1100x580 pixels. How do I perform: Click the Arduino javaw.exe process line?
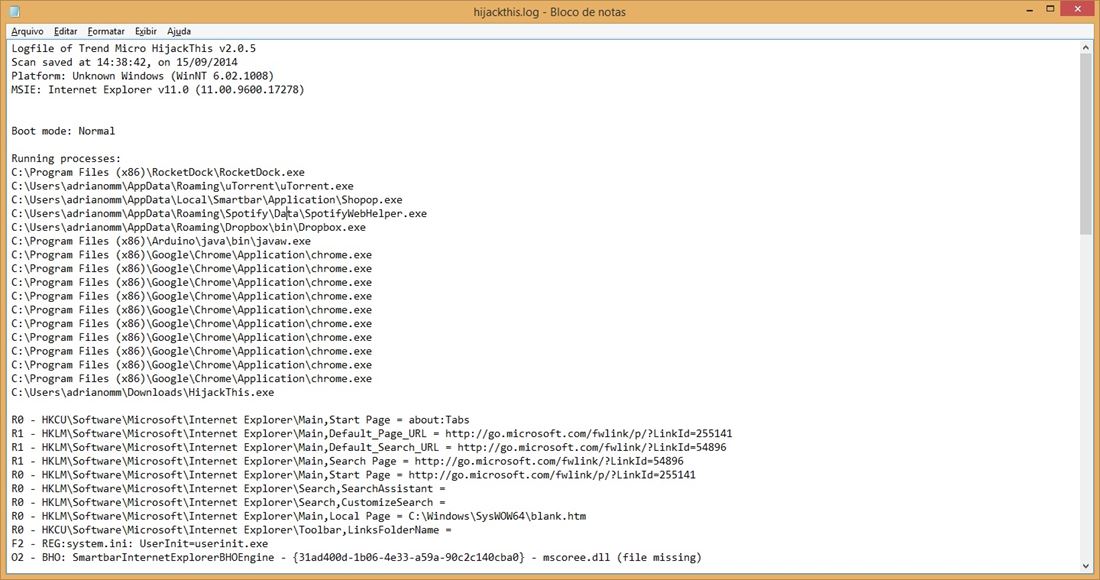[161, 241]
